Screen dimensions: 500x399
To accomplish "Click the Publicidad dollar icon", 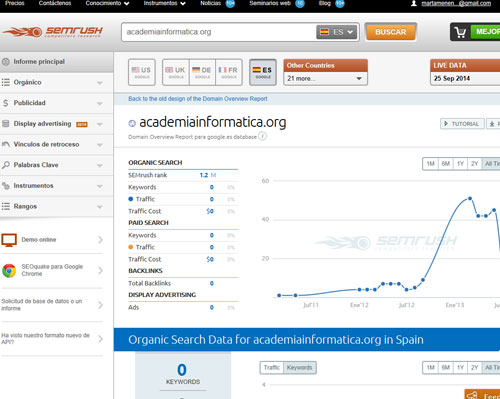I will pyautogui.click(x=6, y=103).
